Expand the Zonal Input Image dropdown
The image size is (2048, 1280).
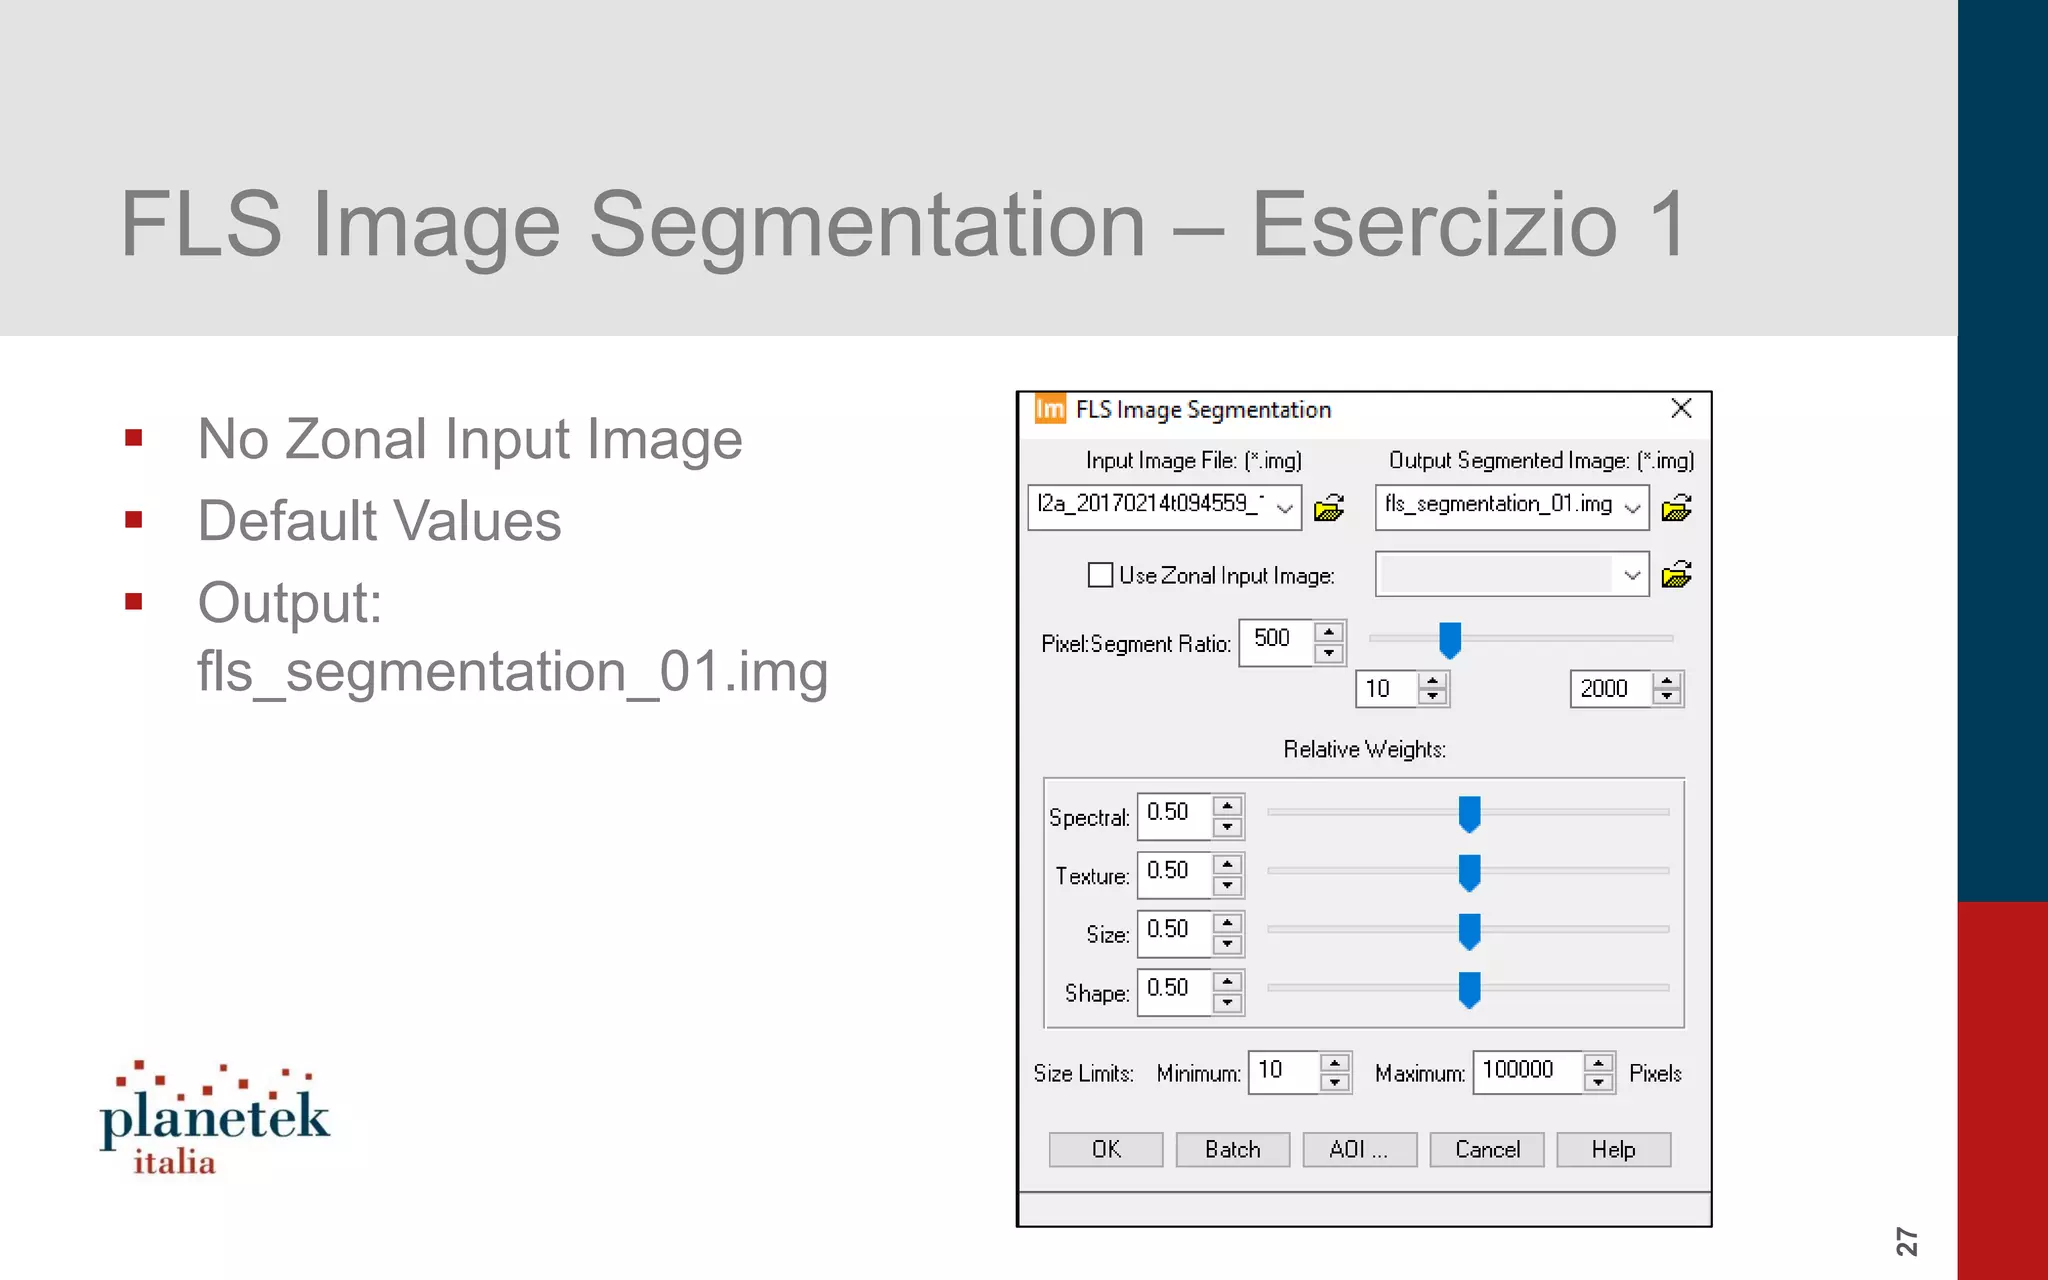[x=1632, y=575]
